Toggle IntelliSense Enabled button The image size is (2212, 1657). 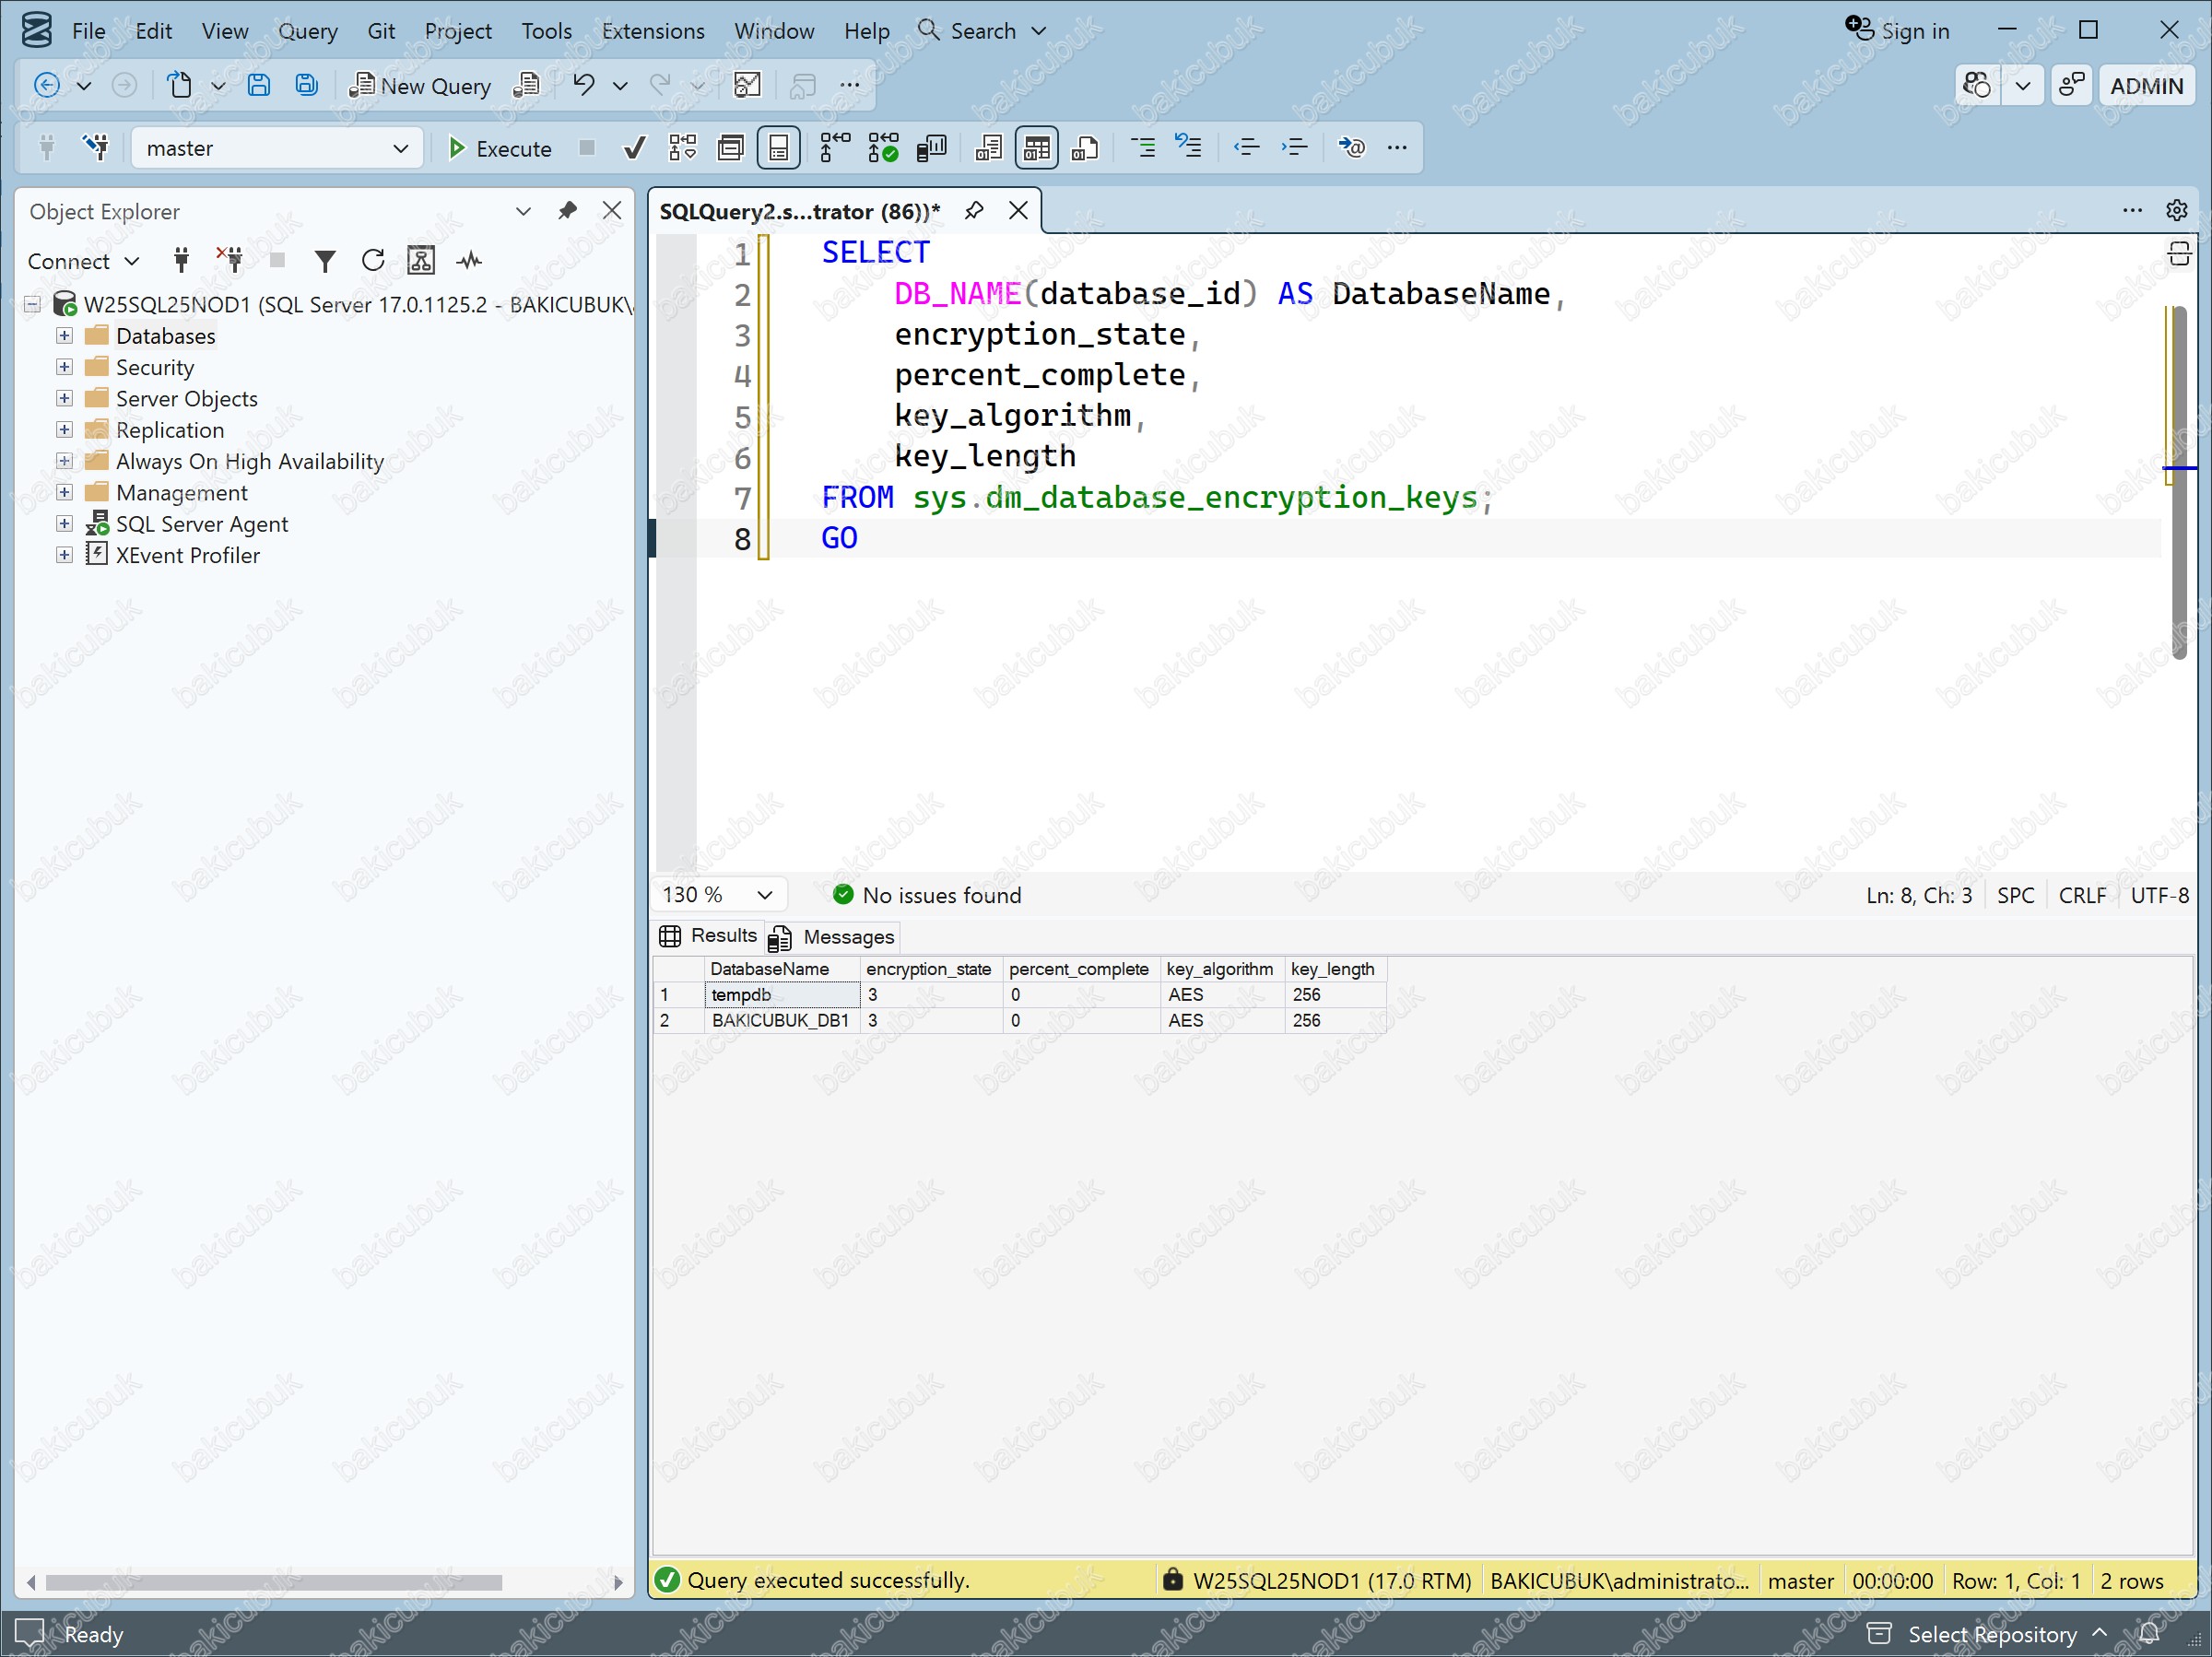click(778, 148)
